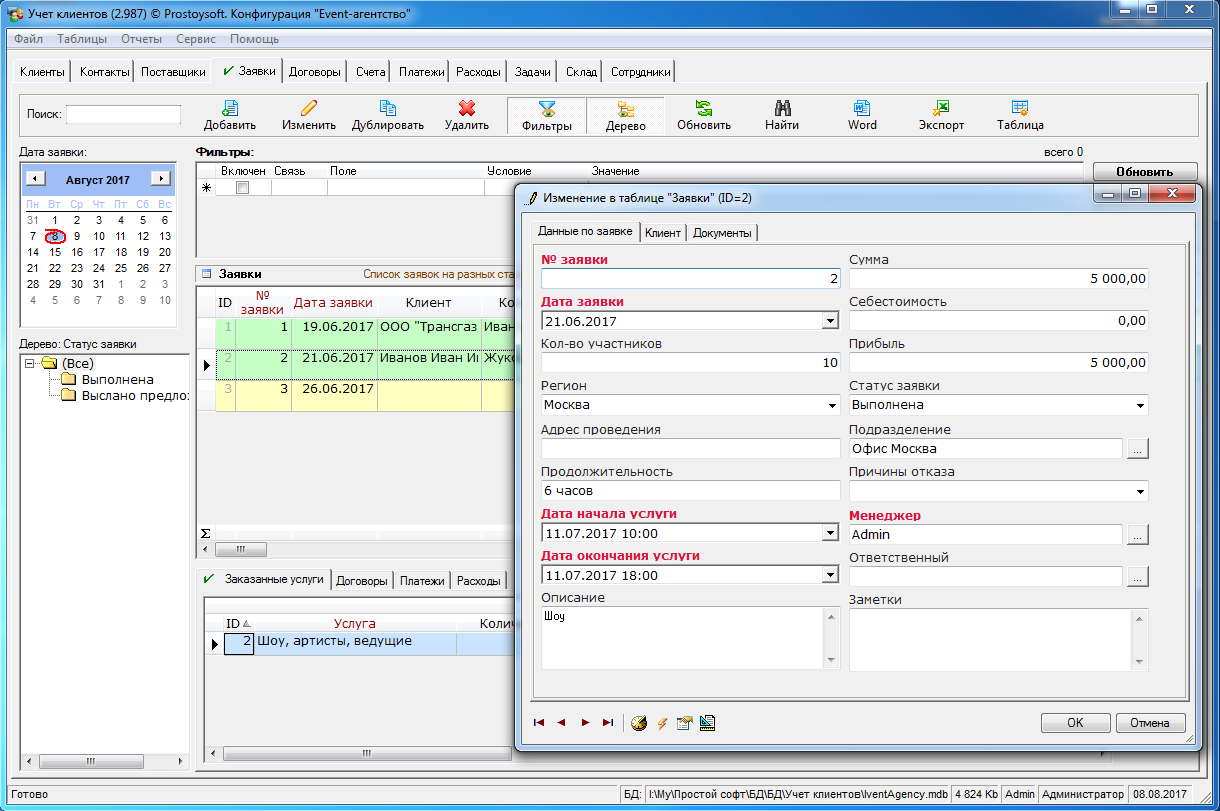Click the red Удалить delete icon
The height and width of the screenshot is (811, 1220).
[466, 109]
